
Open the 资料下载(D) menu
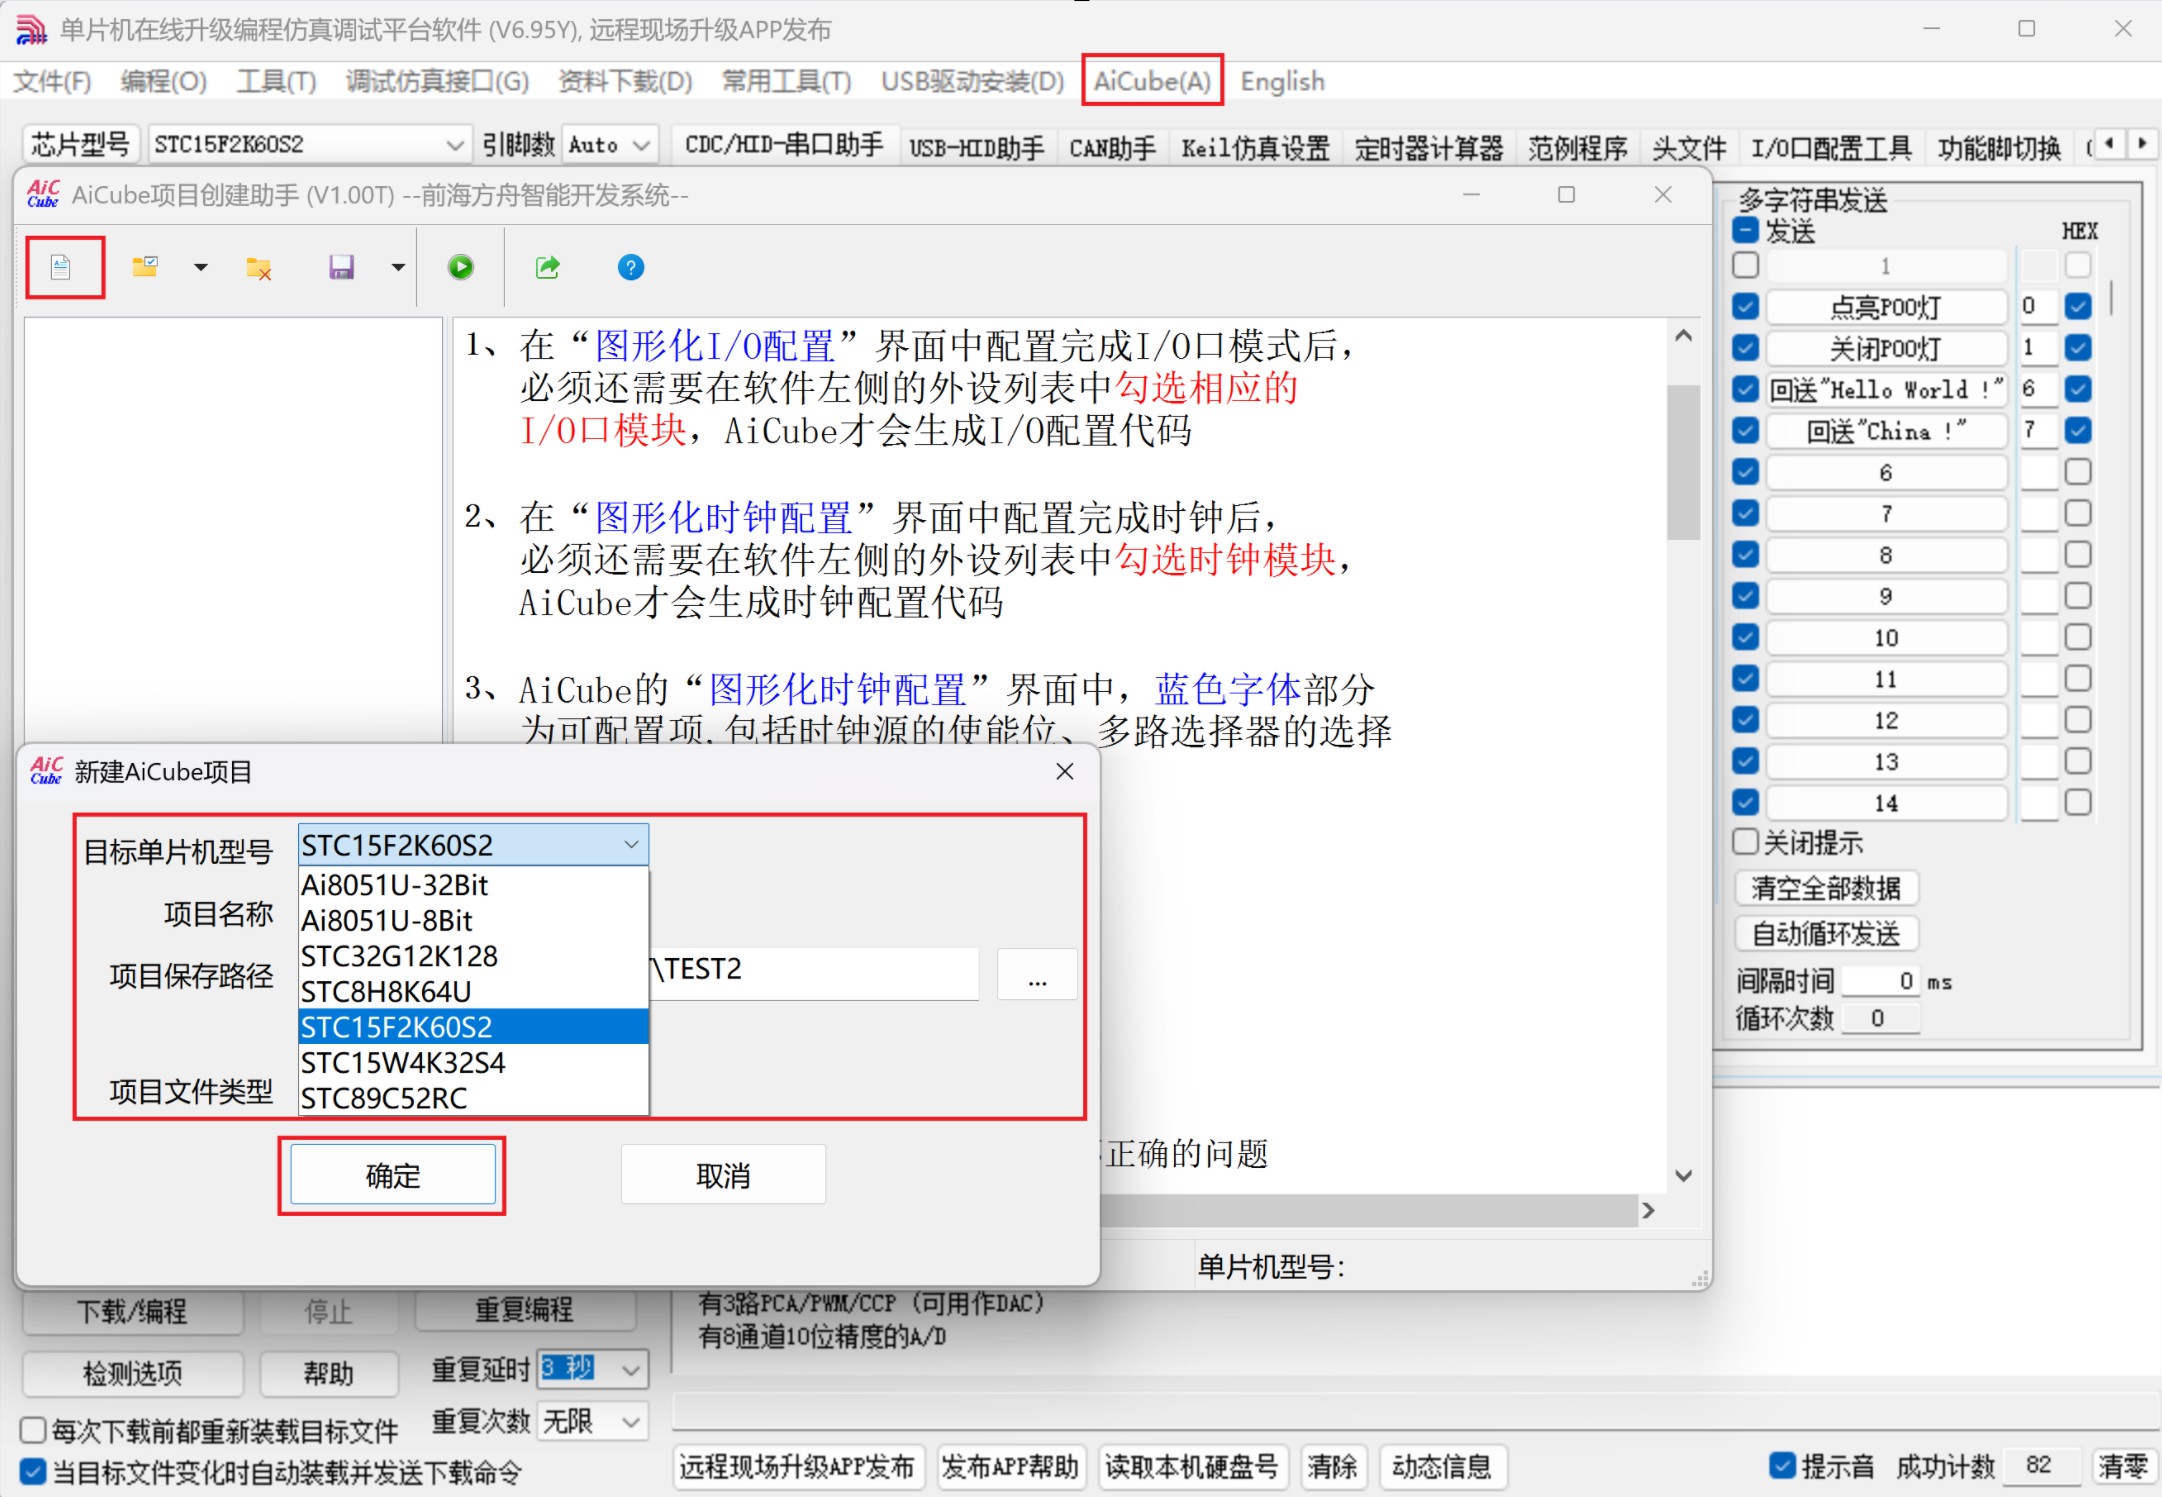click(x=626, y=81)
